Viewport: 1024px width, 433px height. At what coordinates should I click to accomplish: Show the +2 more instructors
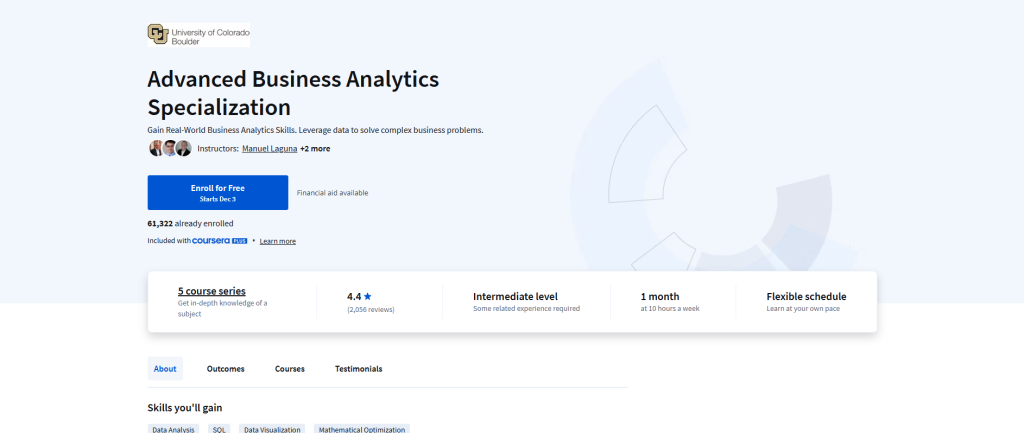(x=315, y=148)
